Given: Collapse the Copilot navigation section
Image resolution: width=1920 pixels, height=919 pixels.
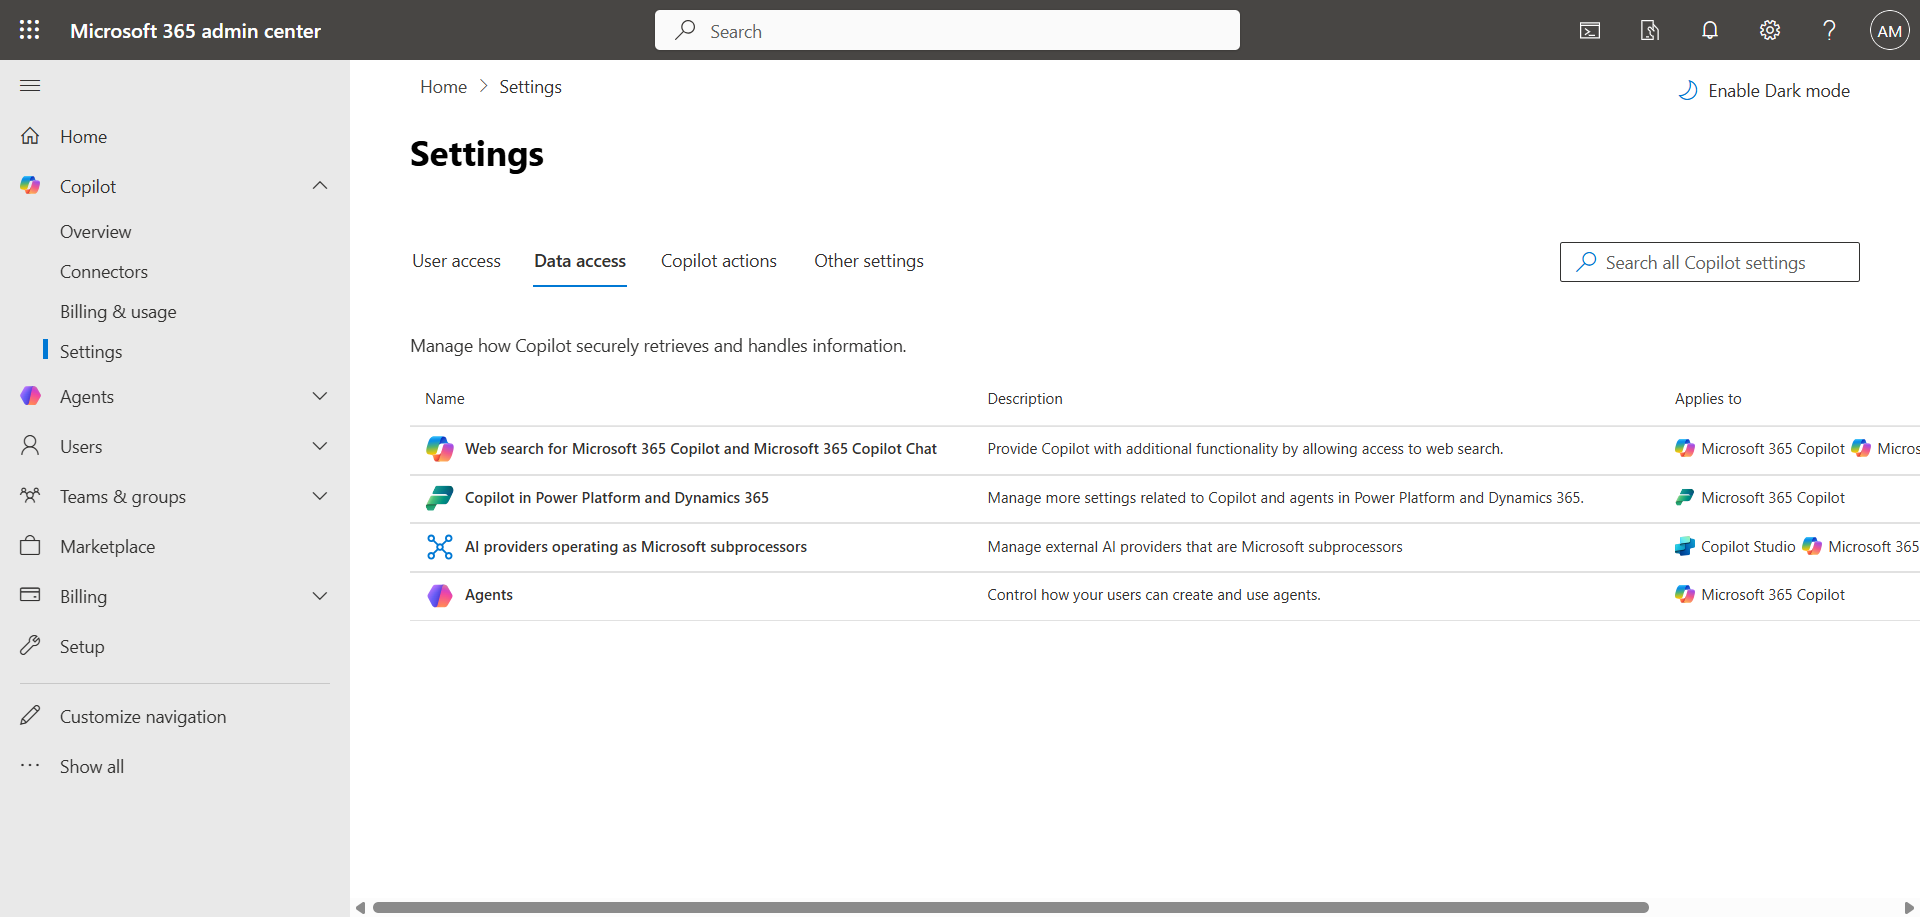Looking at the screenshot, I should coord(319,186).
